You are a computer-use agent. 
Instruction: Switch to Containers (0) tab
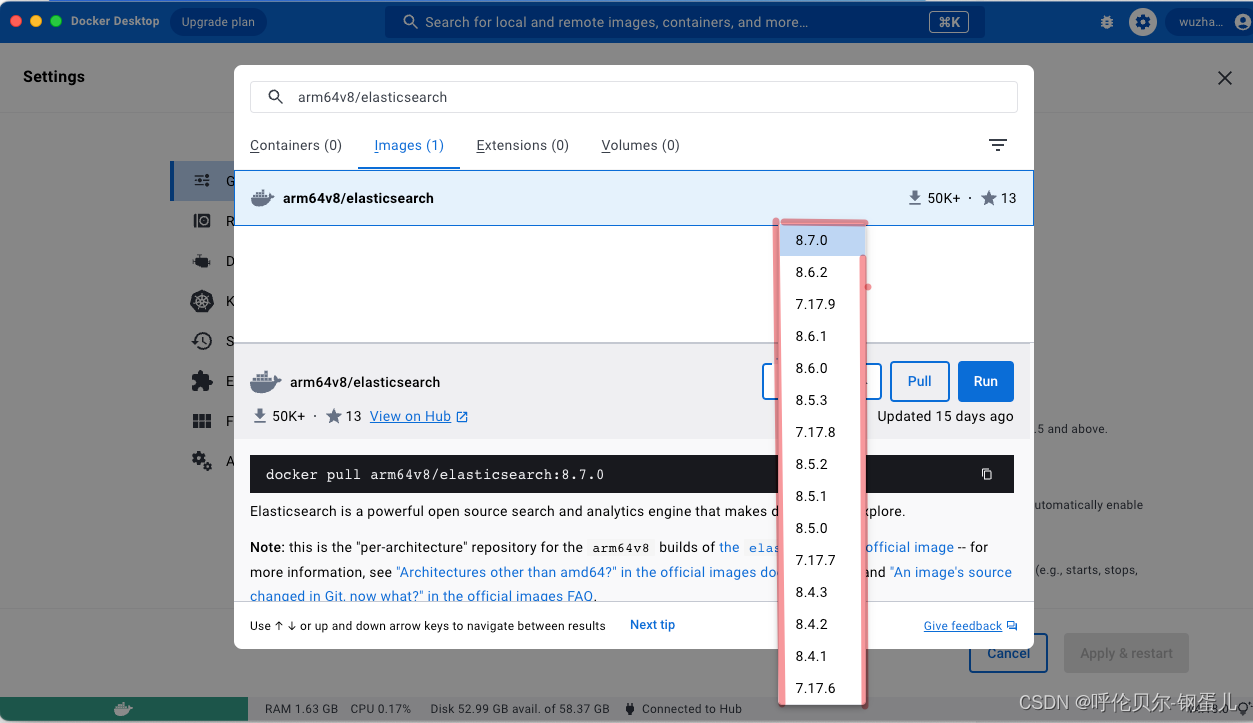[x=296, y=145]
